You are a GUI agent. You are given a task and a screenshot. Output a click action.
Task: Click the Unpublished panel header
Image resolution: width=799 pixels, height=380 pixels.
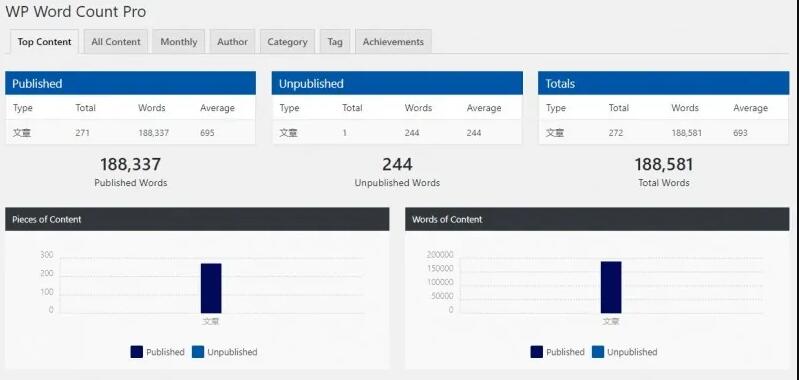coord(397,84)
